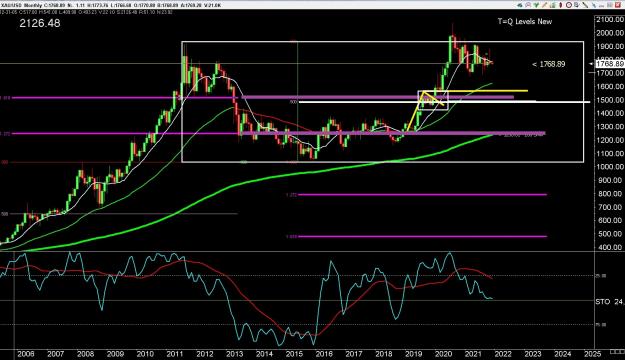Click the T=Q Levels New label

525,22
